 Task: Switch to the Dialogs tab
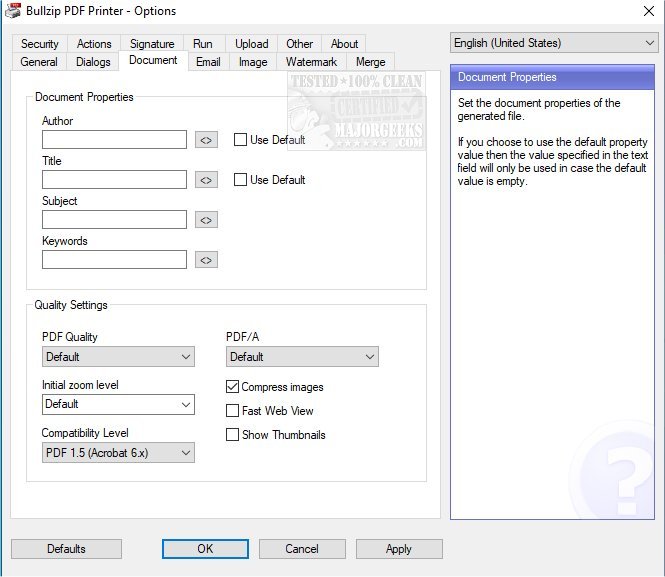tap(93, 62)
